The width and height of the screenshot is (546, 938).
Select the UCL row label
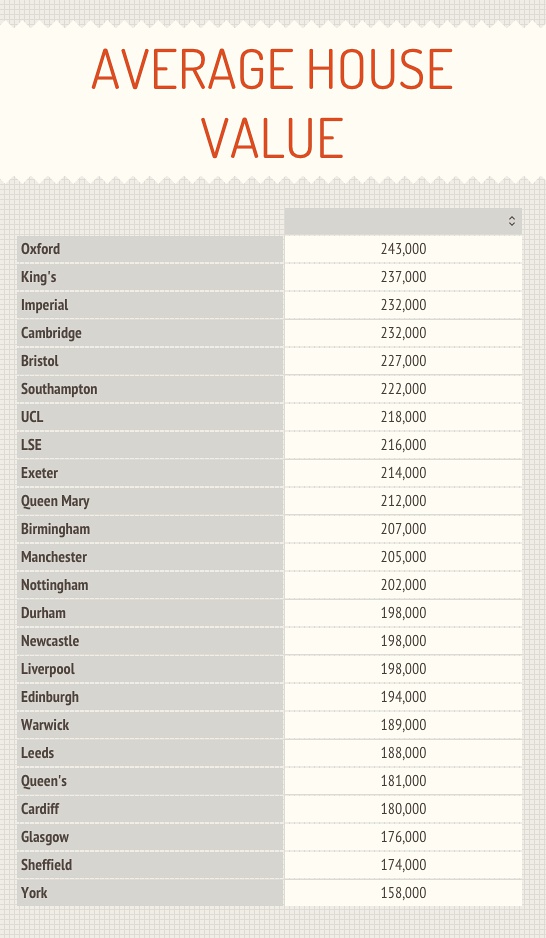click(x=150, y=417)
